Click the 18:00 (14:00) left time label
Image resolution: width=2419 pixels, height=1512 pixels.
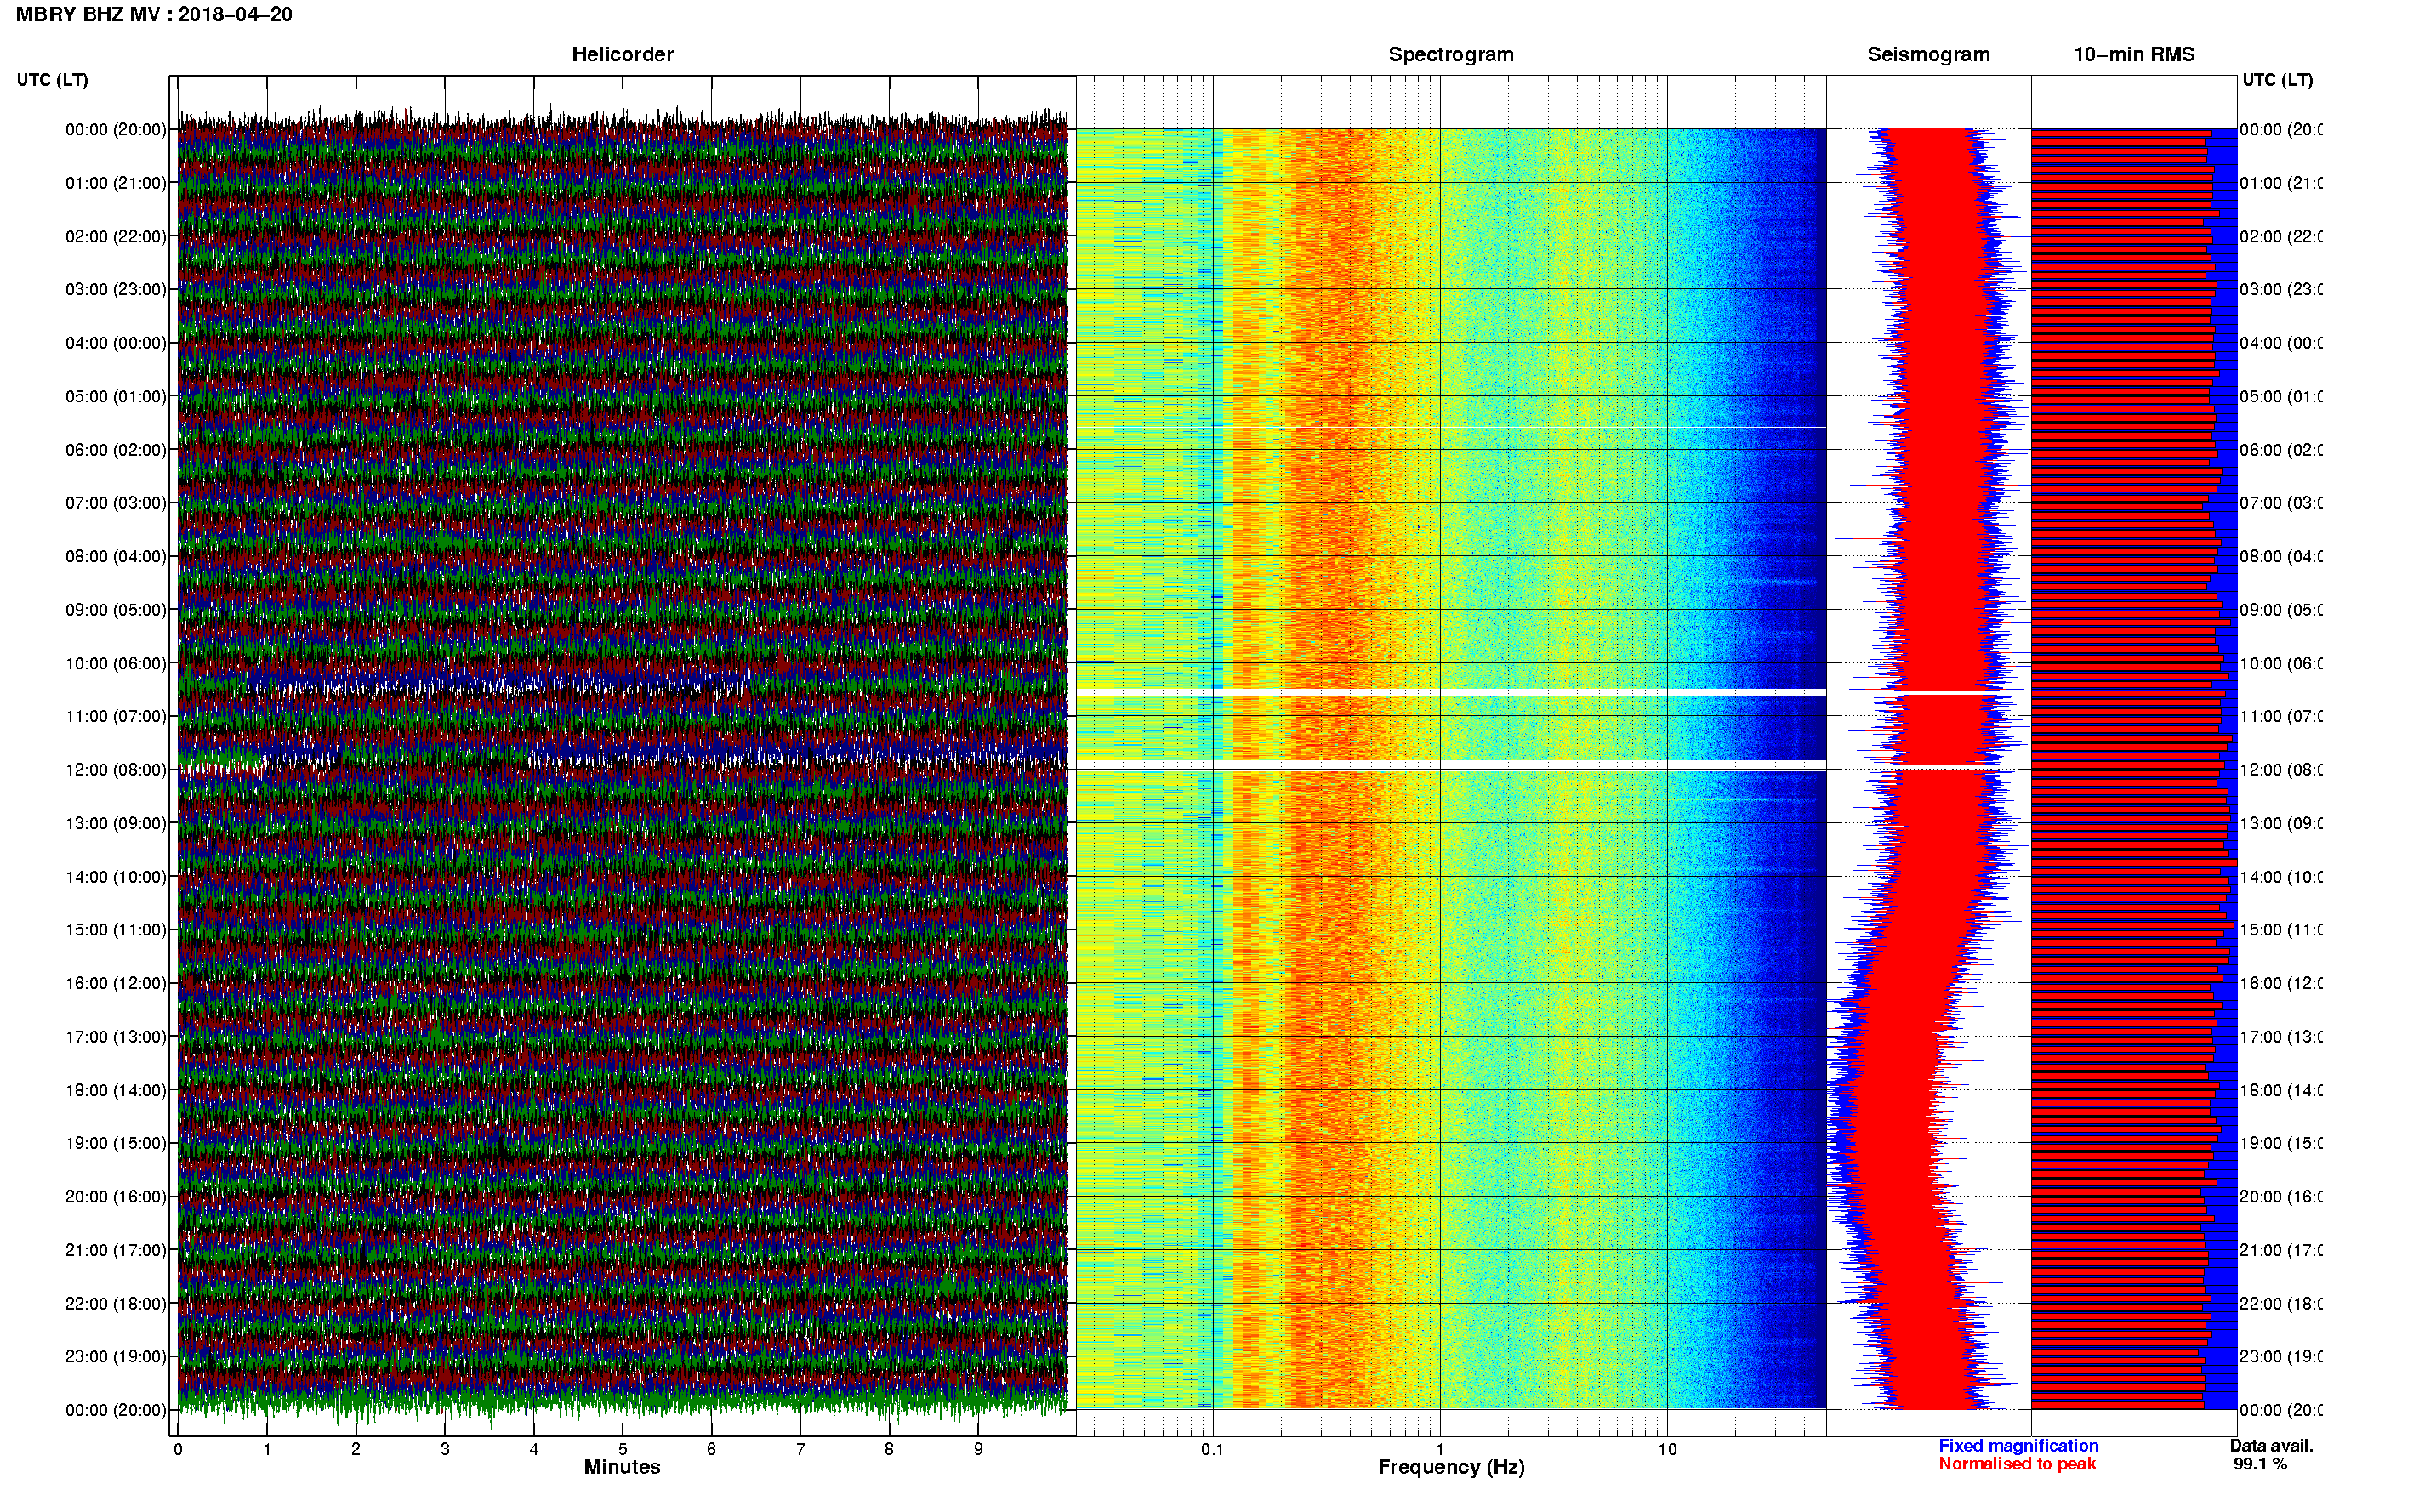tap(116, 1090)
